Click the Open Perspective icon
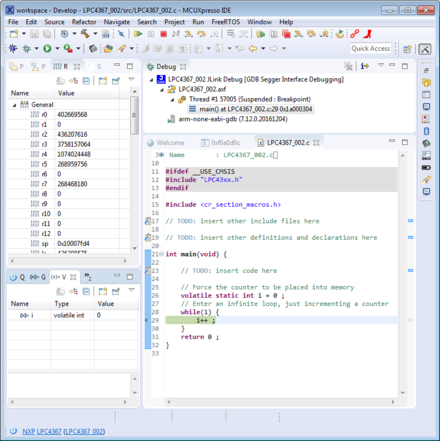 click(x=407, y=49)
